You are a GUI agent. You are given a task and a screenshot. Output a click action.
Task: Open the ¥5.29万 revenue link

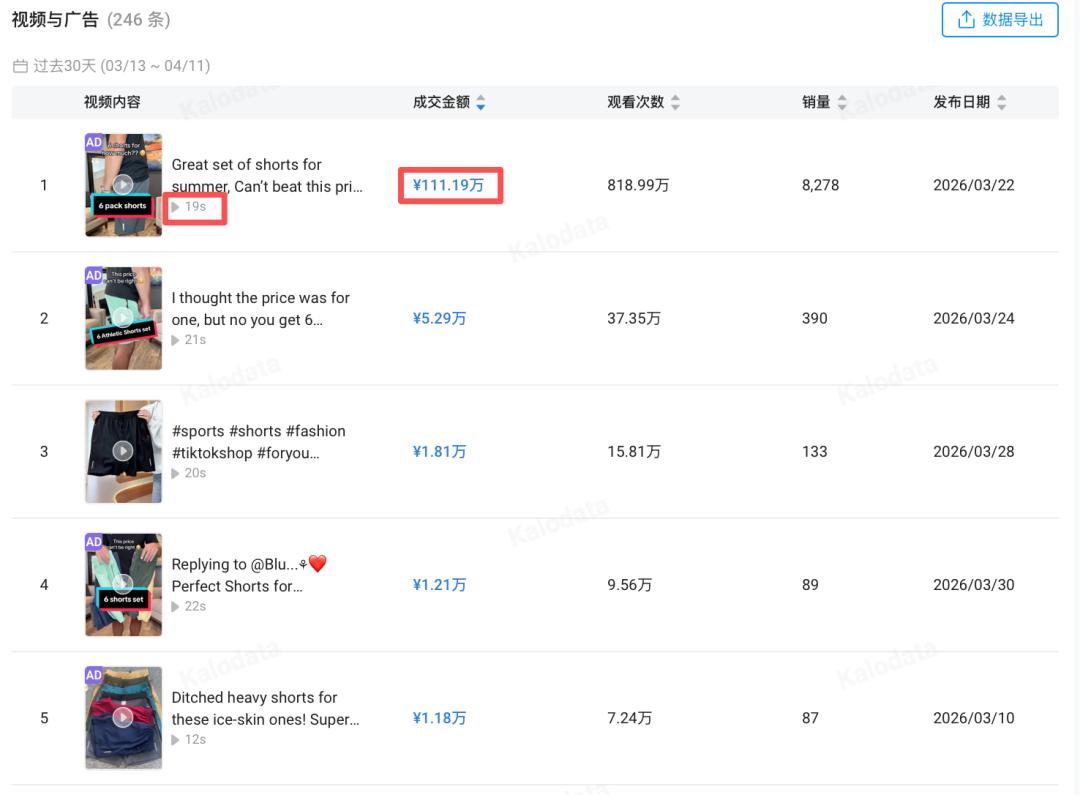439,318
